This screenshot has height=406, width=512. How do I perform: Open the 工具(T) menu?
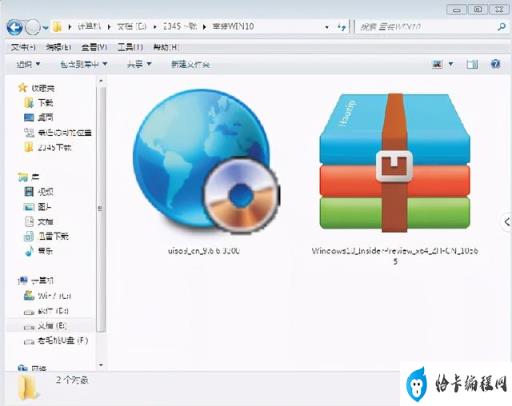(x=130, y=47)
